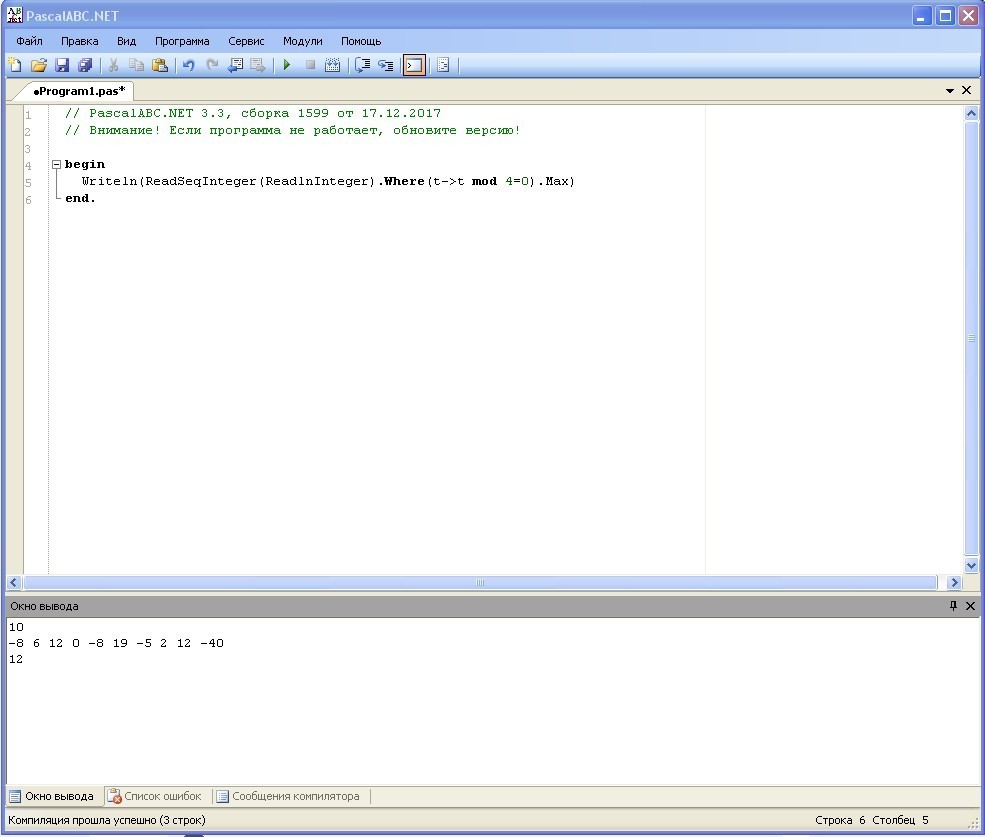Paste from clipboard using toolbar icon

160,66
